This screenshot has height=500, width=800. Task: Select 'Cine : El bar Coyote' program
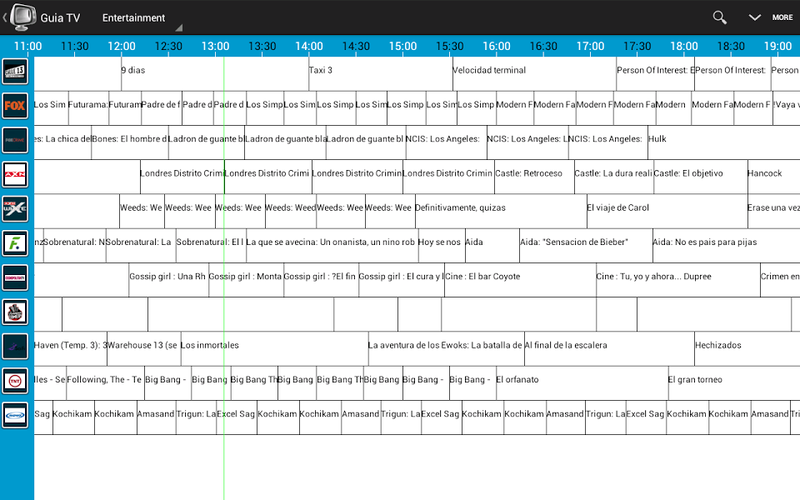520,280
